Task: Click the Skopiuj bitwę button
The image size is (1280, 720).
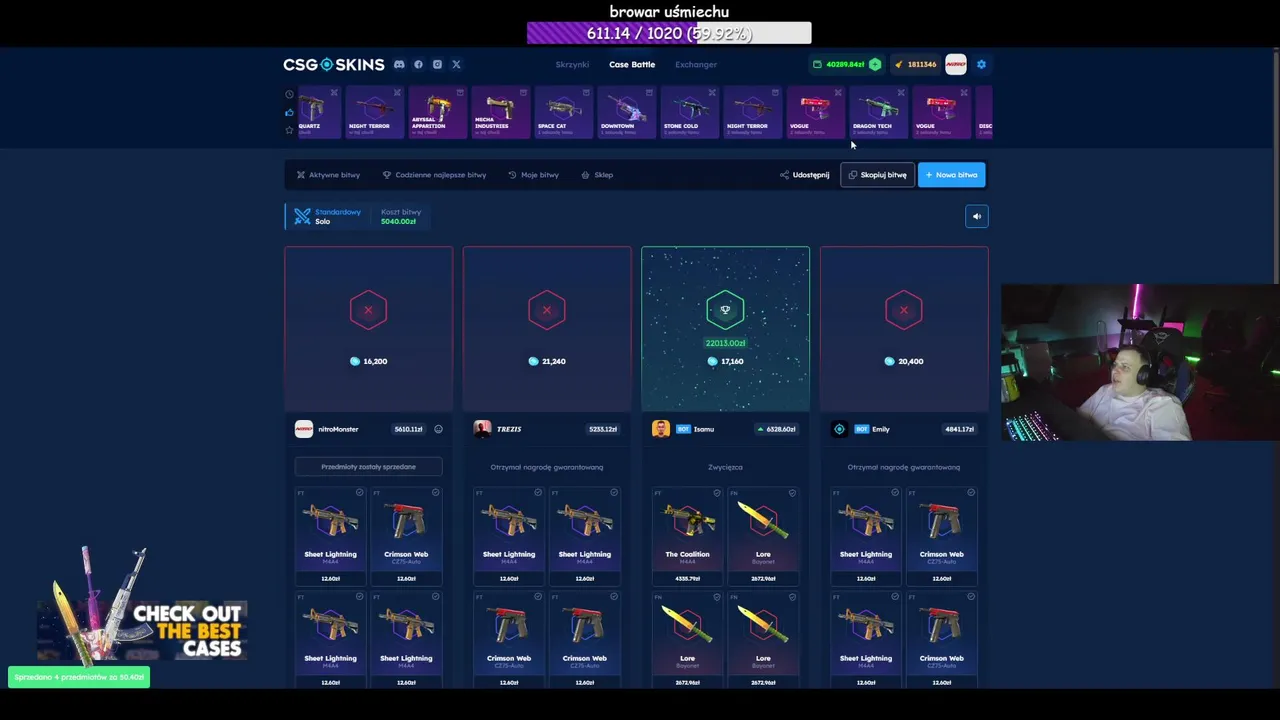Action: [x=877, y=175]
